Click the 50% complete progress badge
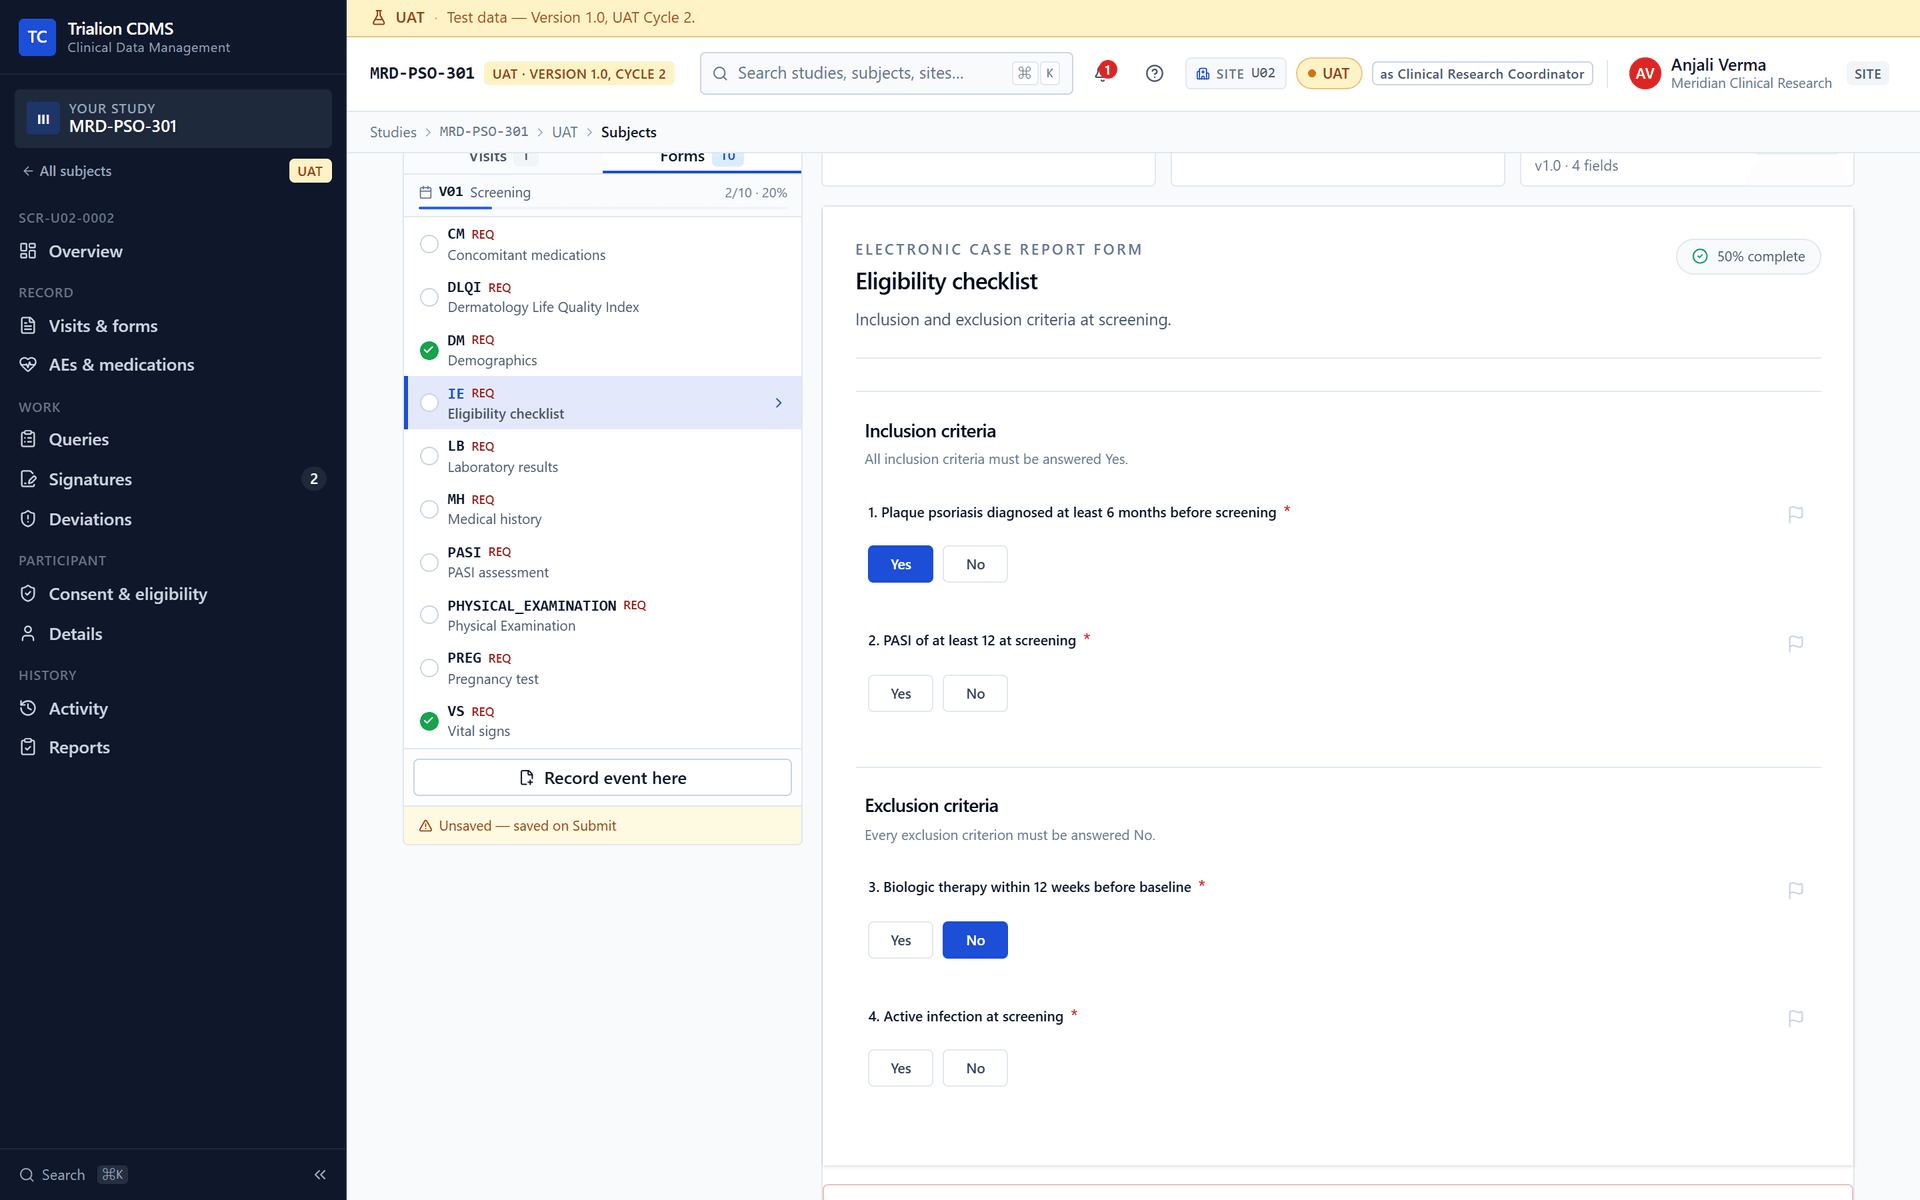The image size is (1920, 1200). 1748,256
